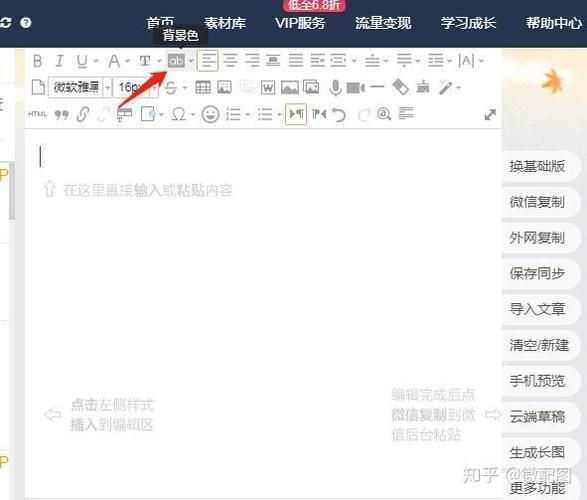Insert a horizontal divider line
This screenshot has width=587, height=500.
tap(377, 87)
